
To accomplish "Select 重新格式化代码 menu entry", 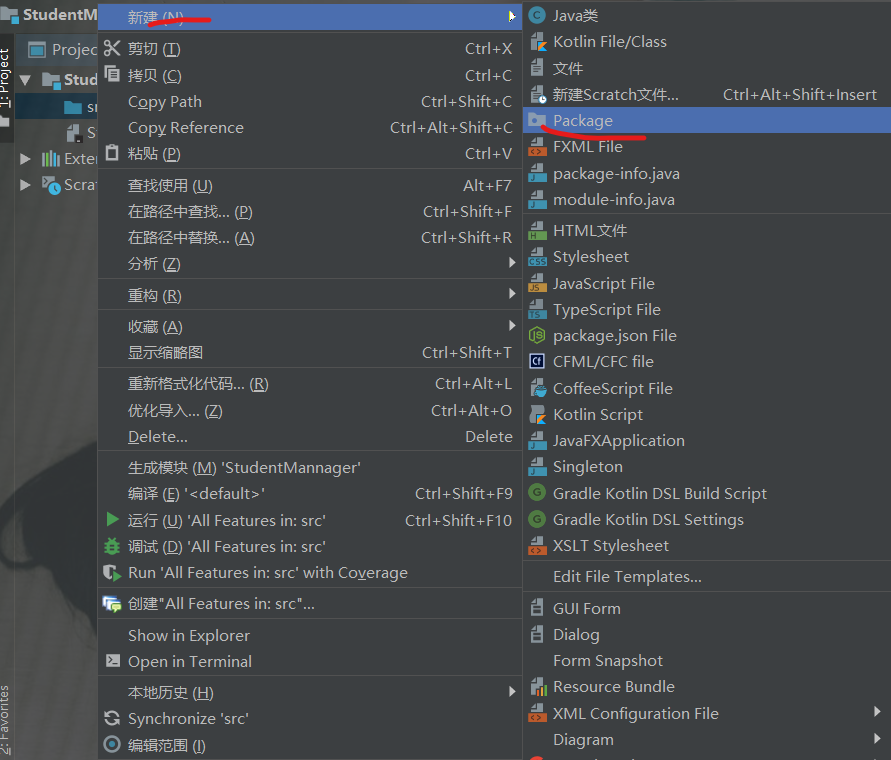I will click(310, 384).
